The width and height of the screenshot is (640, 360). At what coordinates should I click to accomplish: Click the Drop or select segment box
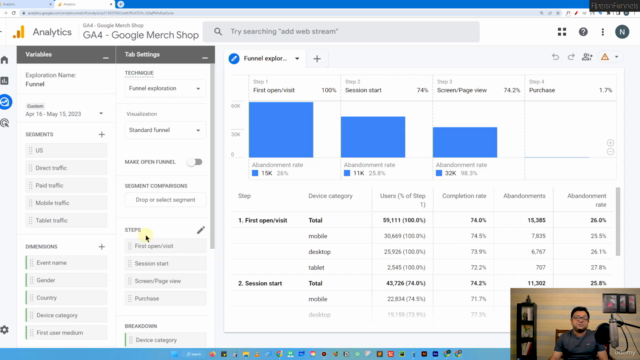165,200
